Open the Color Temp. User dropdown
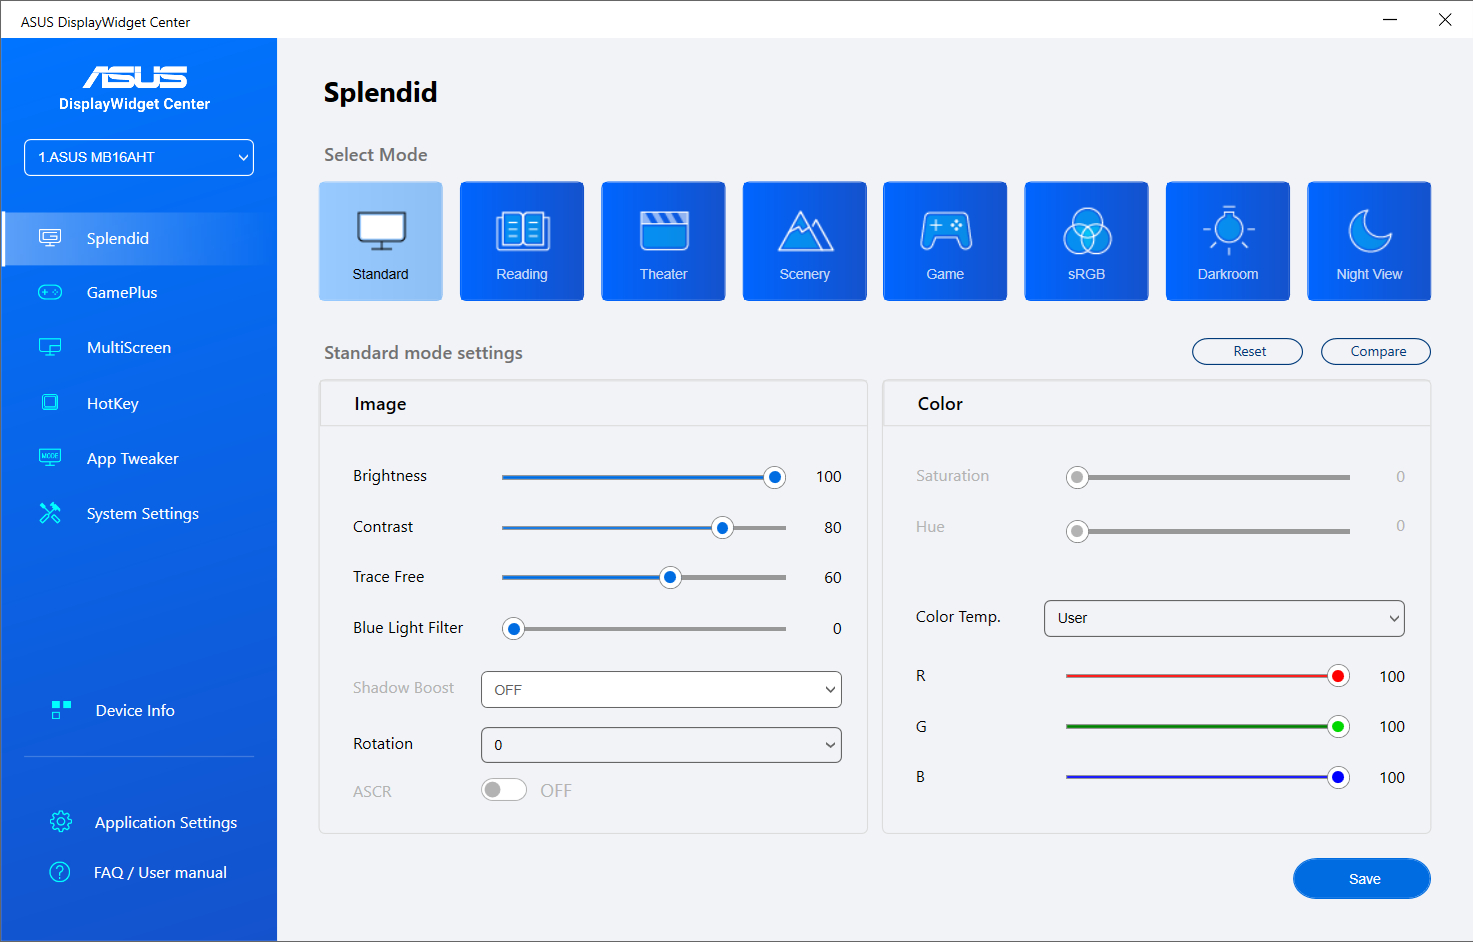Screen dimensions: 1473x942 tap(1224, 618)
